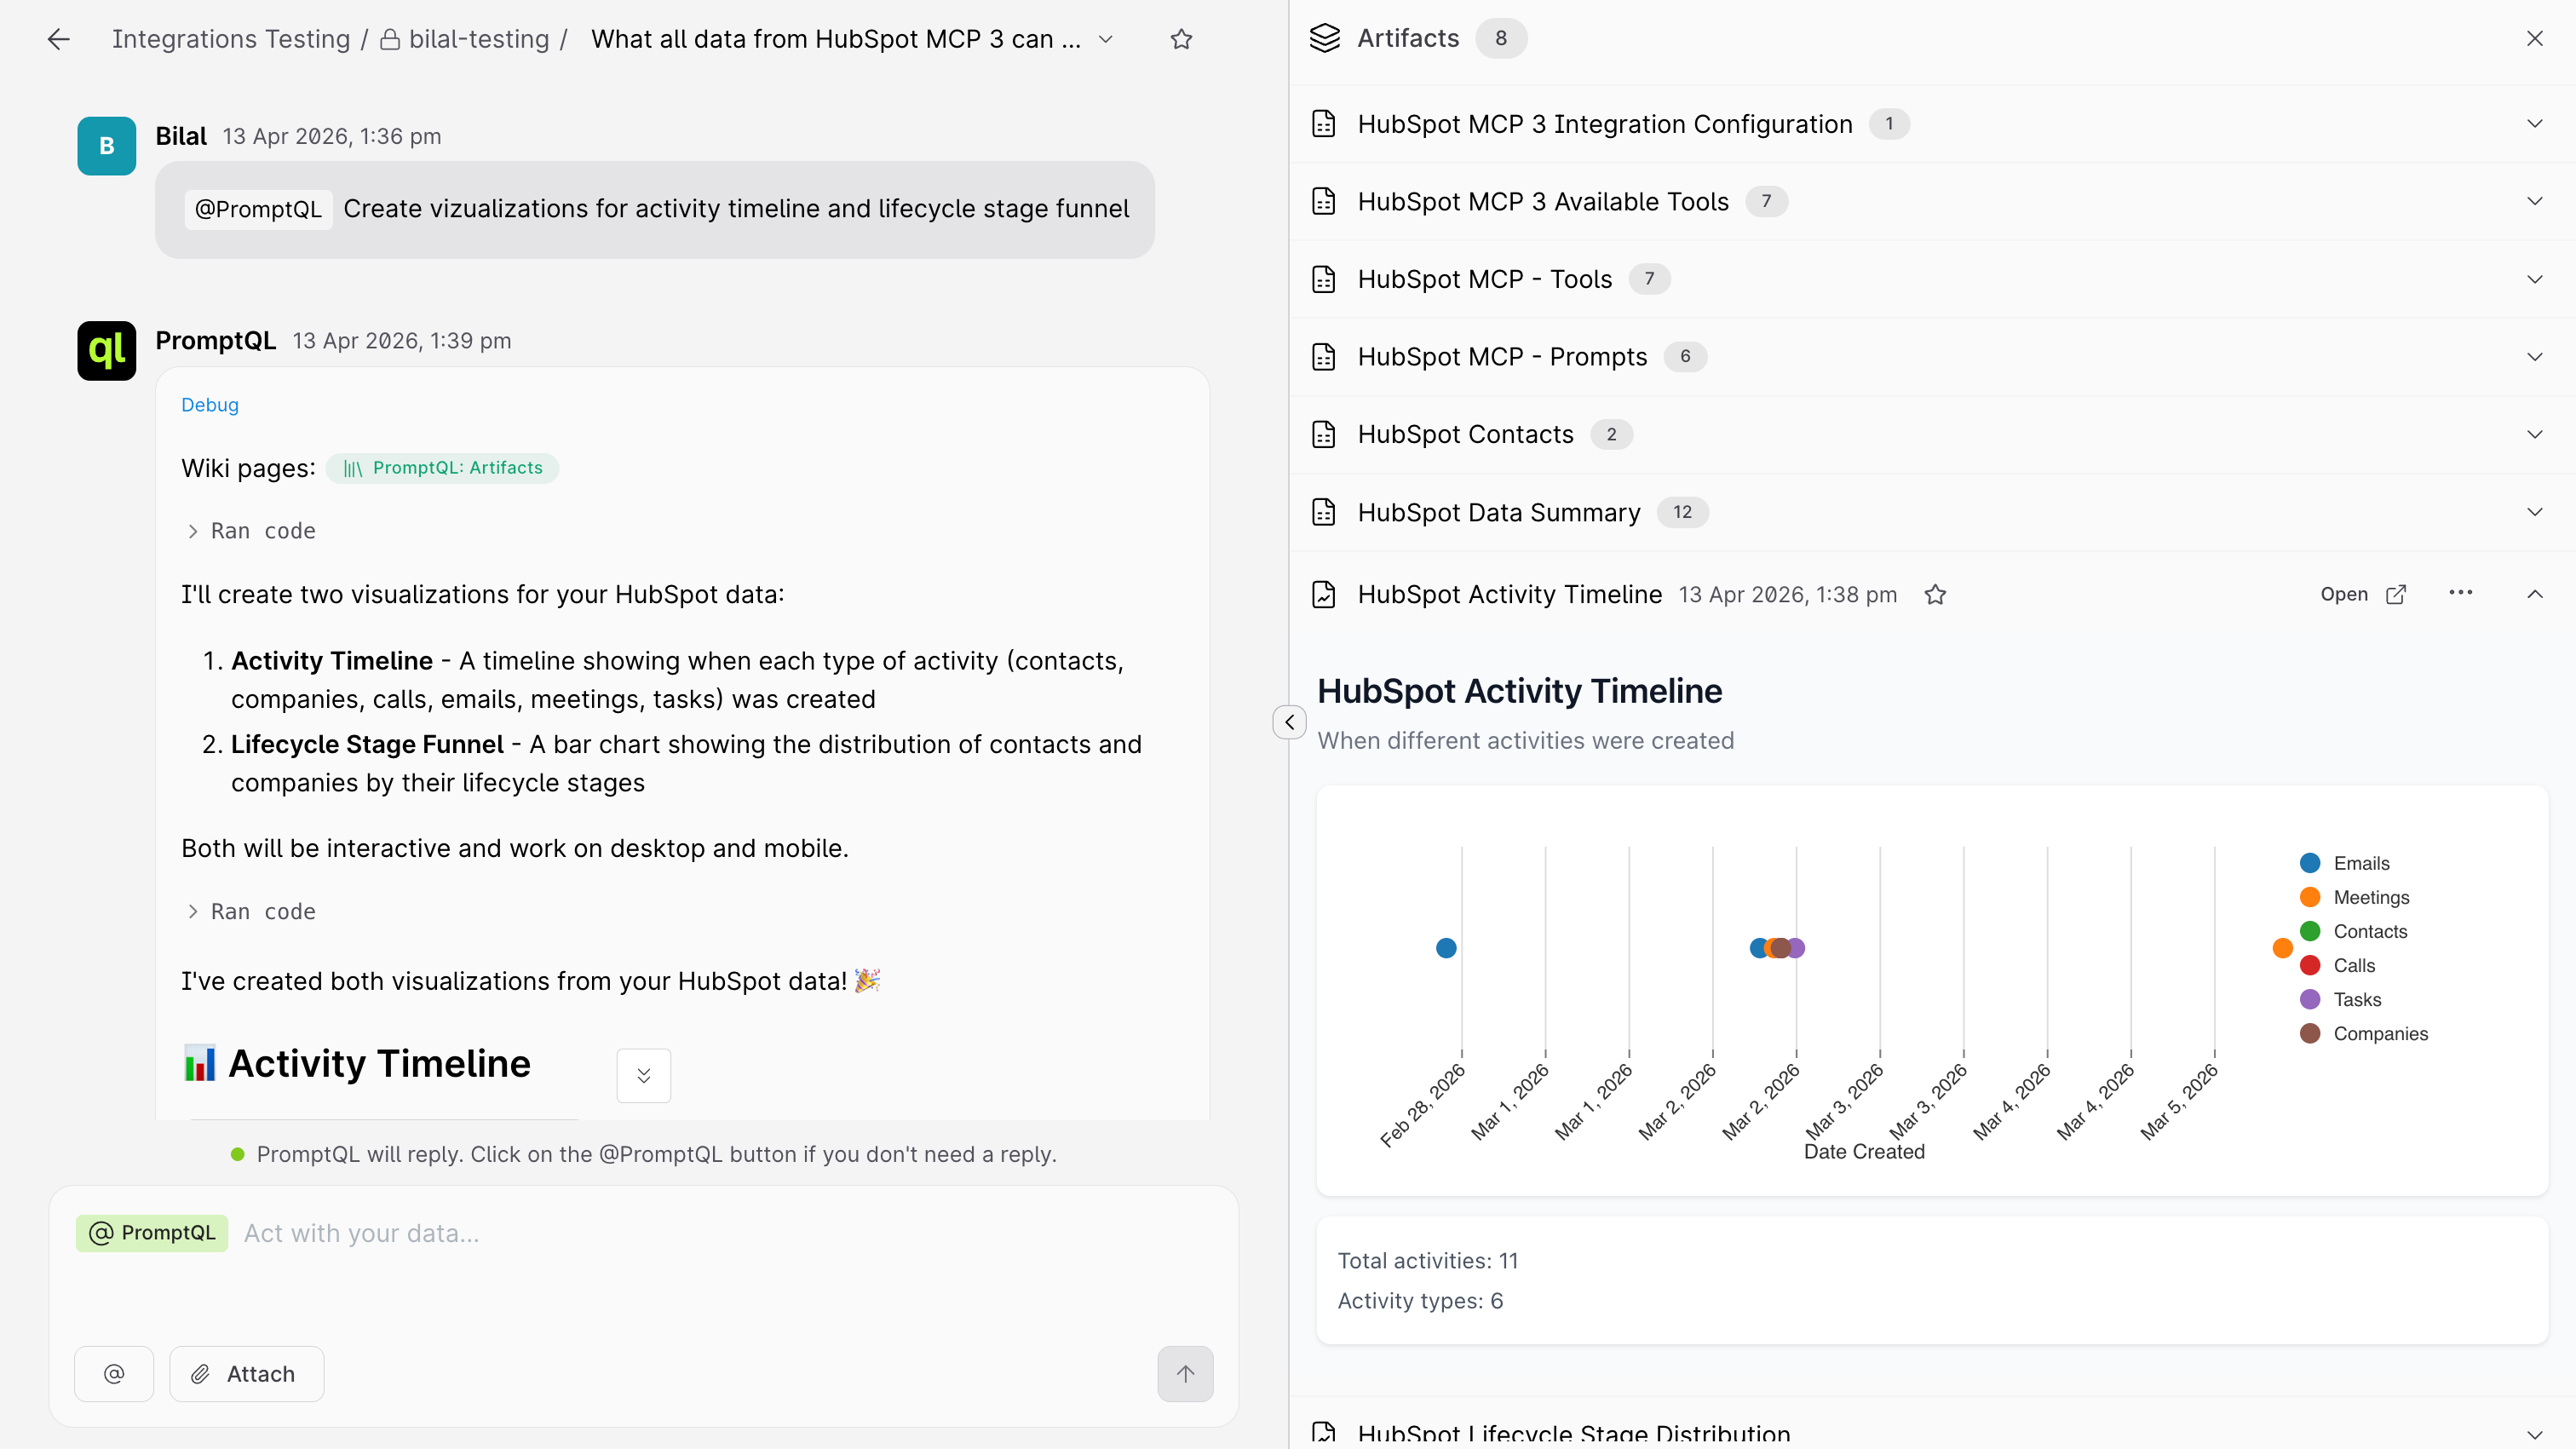Expand the first Ran code section

(x=250, y=531)
